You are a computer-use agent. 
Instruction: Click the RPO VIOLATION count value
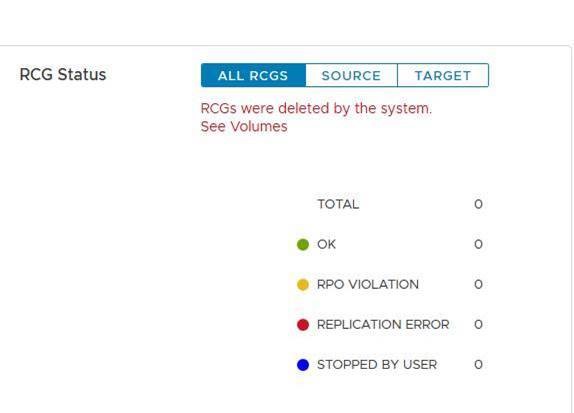coord(478,284)
